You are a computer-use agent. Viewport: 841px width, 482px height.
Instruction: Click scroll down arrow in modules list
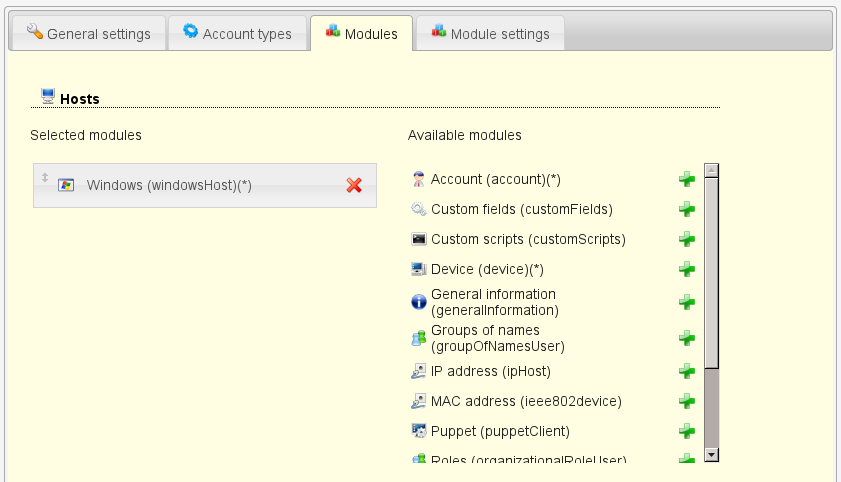tap(712, 453)
